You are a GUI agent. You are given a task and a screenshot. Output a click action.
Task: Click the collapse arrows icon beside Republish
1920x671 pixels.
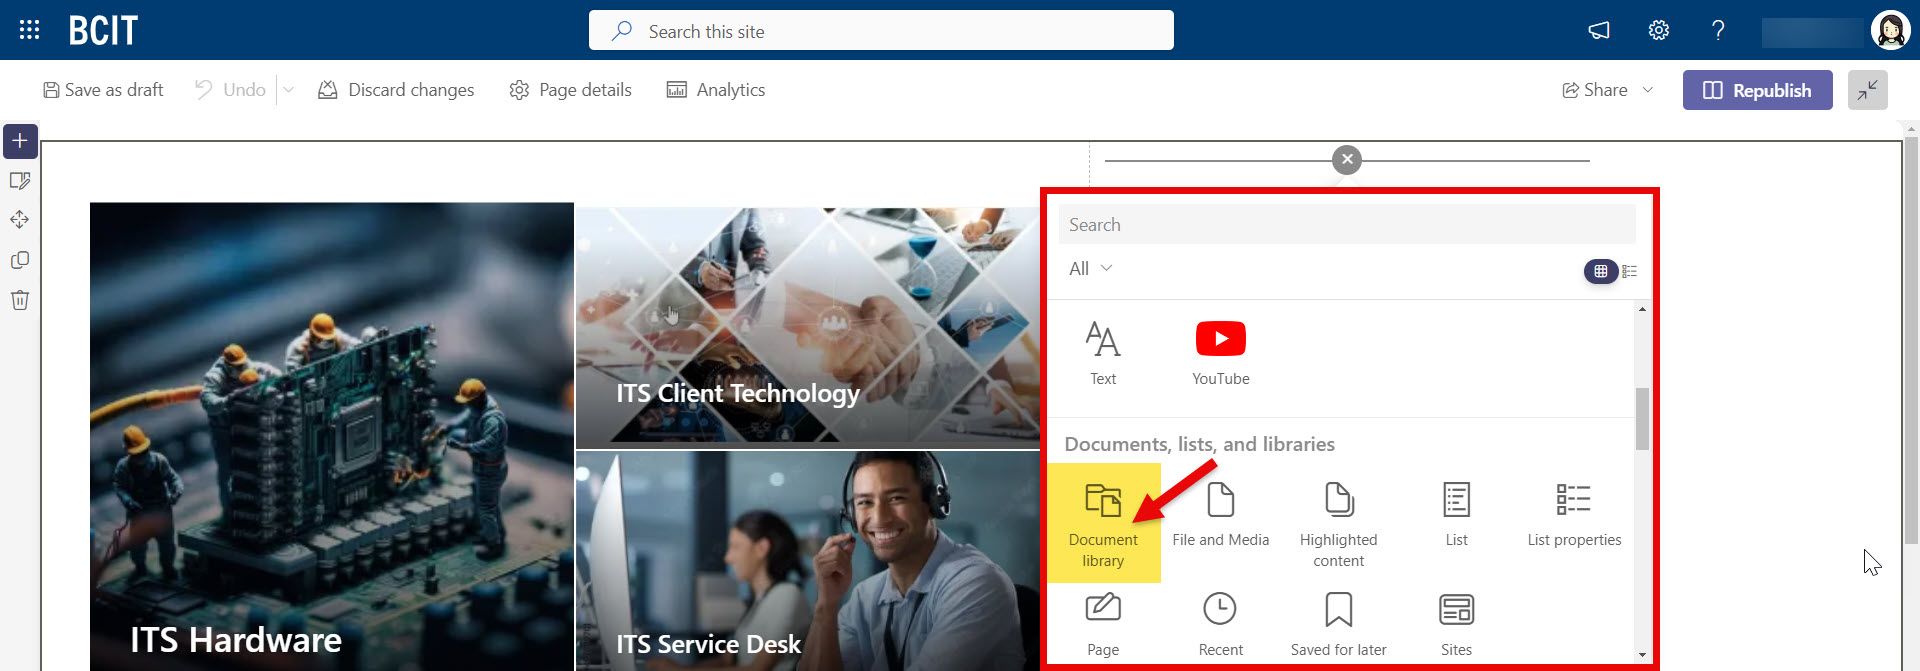[1867, 90]
